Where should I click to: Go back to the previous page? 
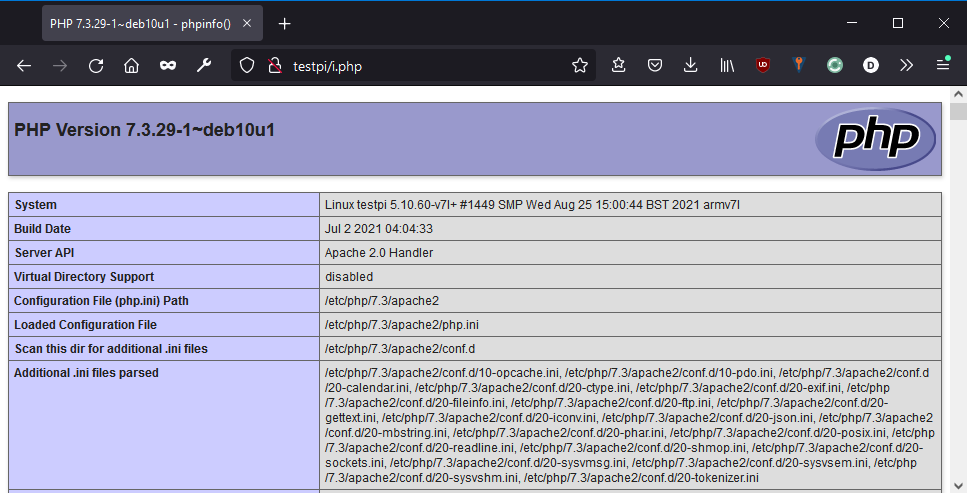tap(24, 65)
